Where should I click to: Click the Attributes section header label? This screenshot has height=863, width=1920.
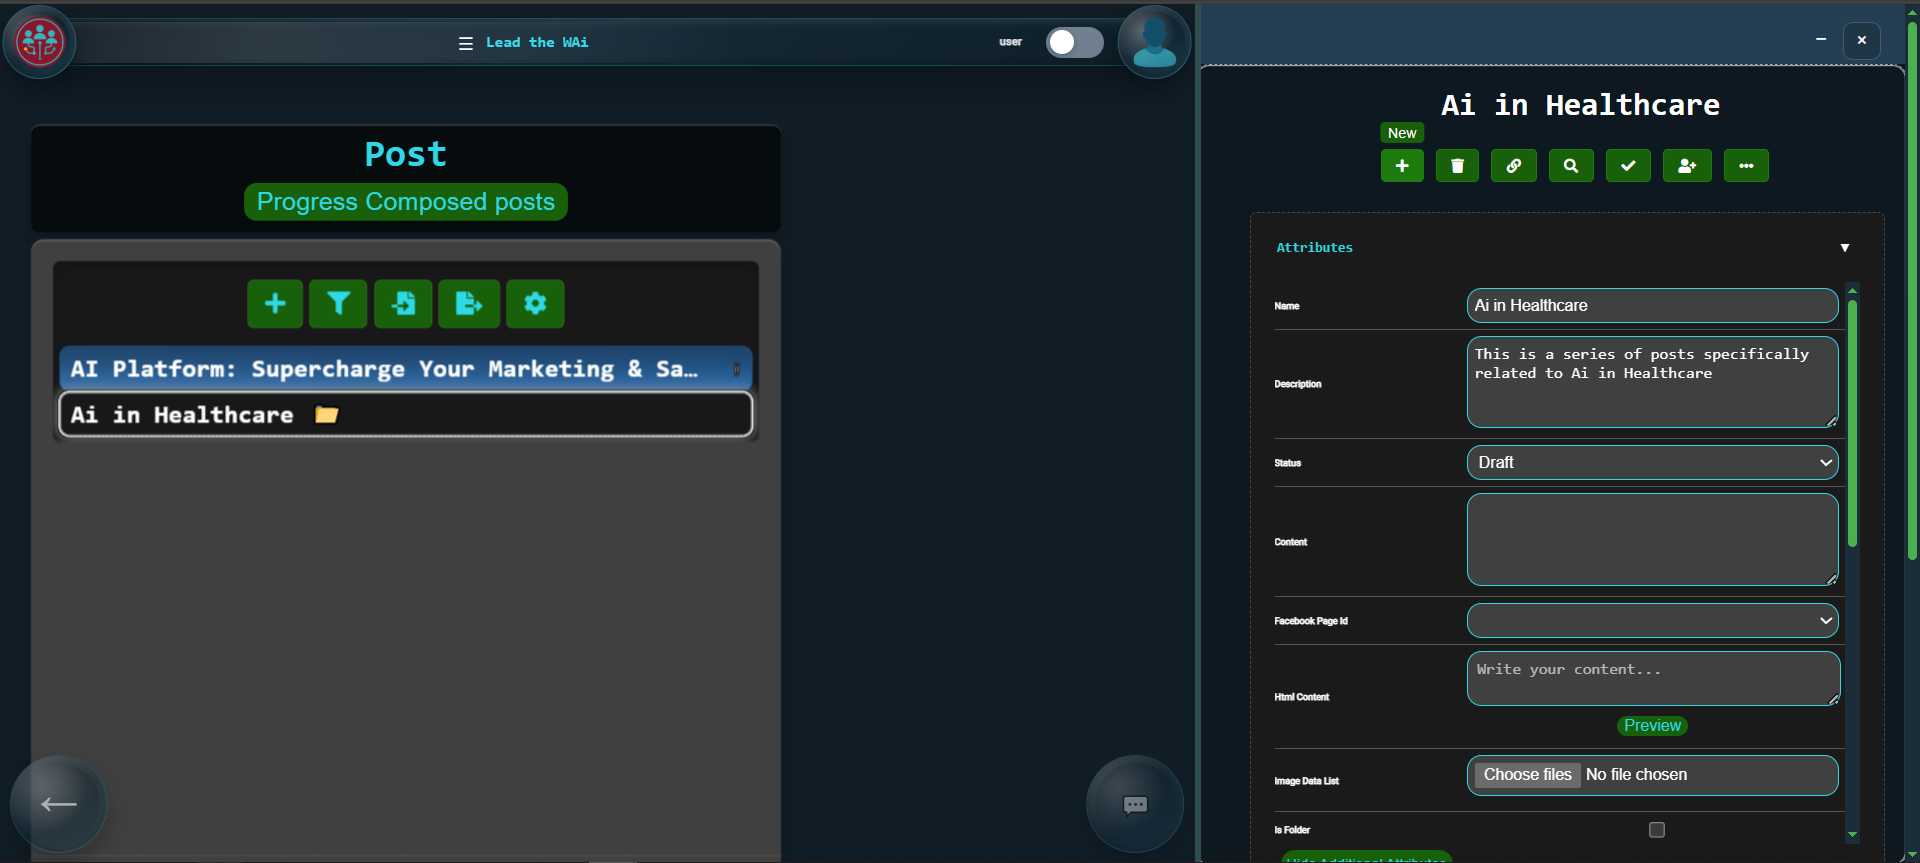coord(1314,247)
